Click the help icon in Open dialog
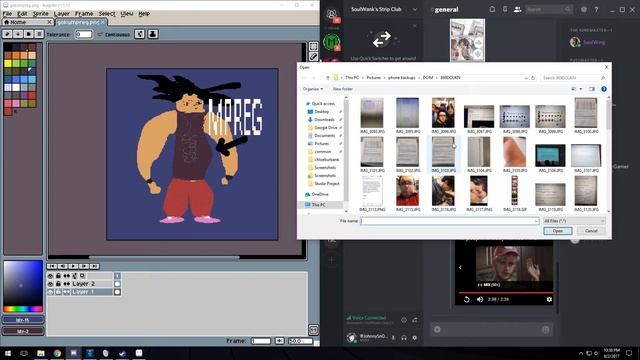The image size is (640, 360). coord(604,89)
